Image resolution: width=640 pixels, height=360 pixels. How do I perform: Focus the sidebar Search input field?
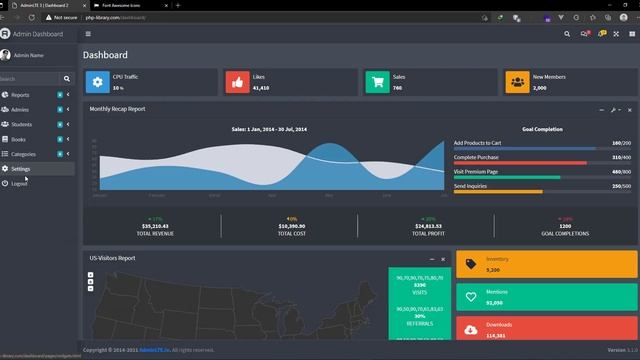[29, 79]
